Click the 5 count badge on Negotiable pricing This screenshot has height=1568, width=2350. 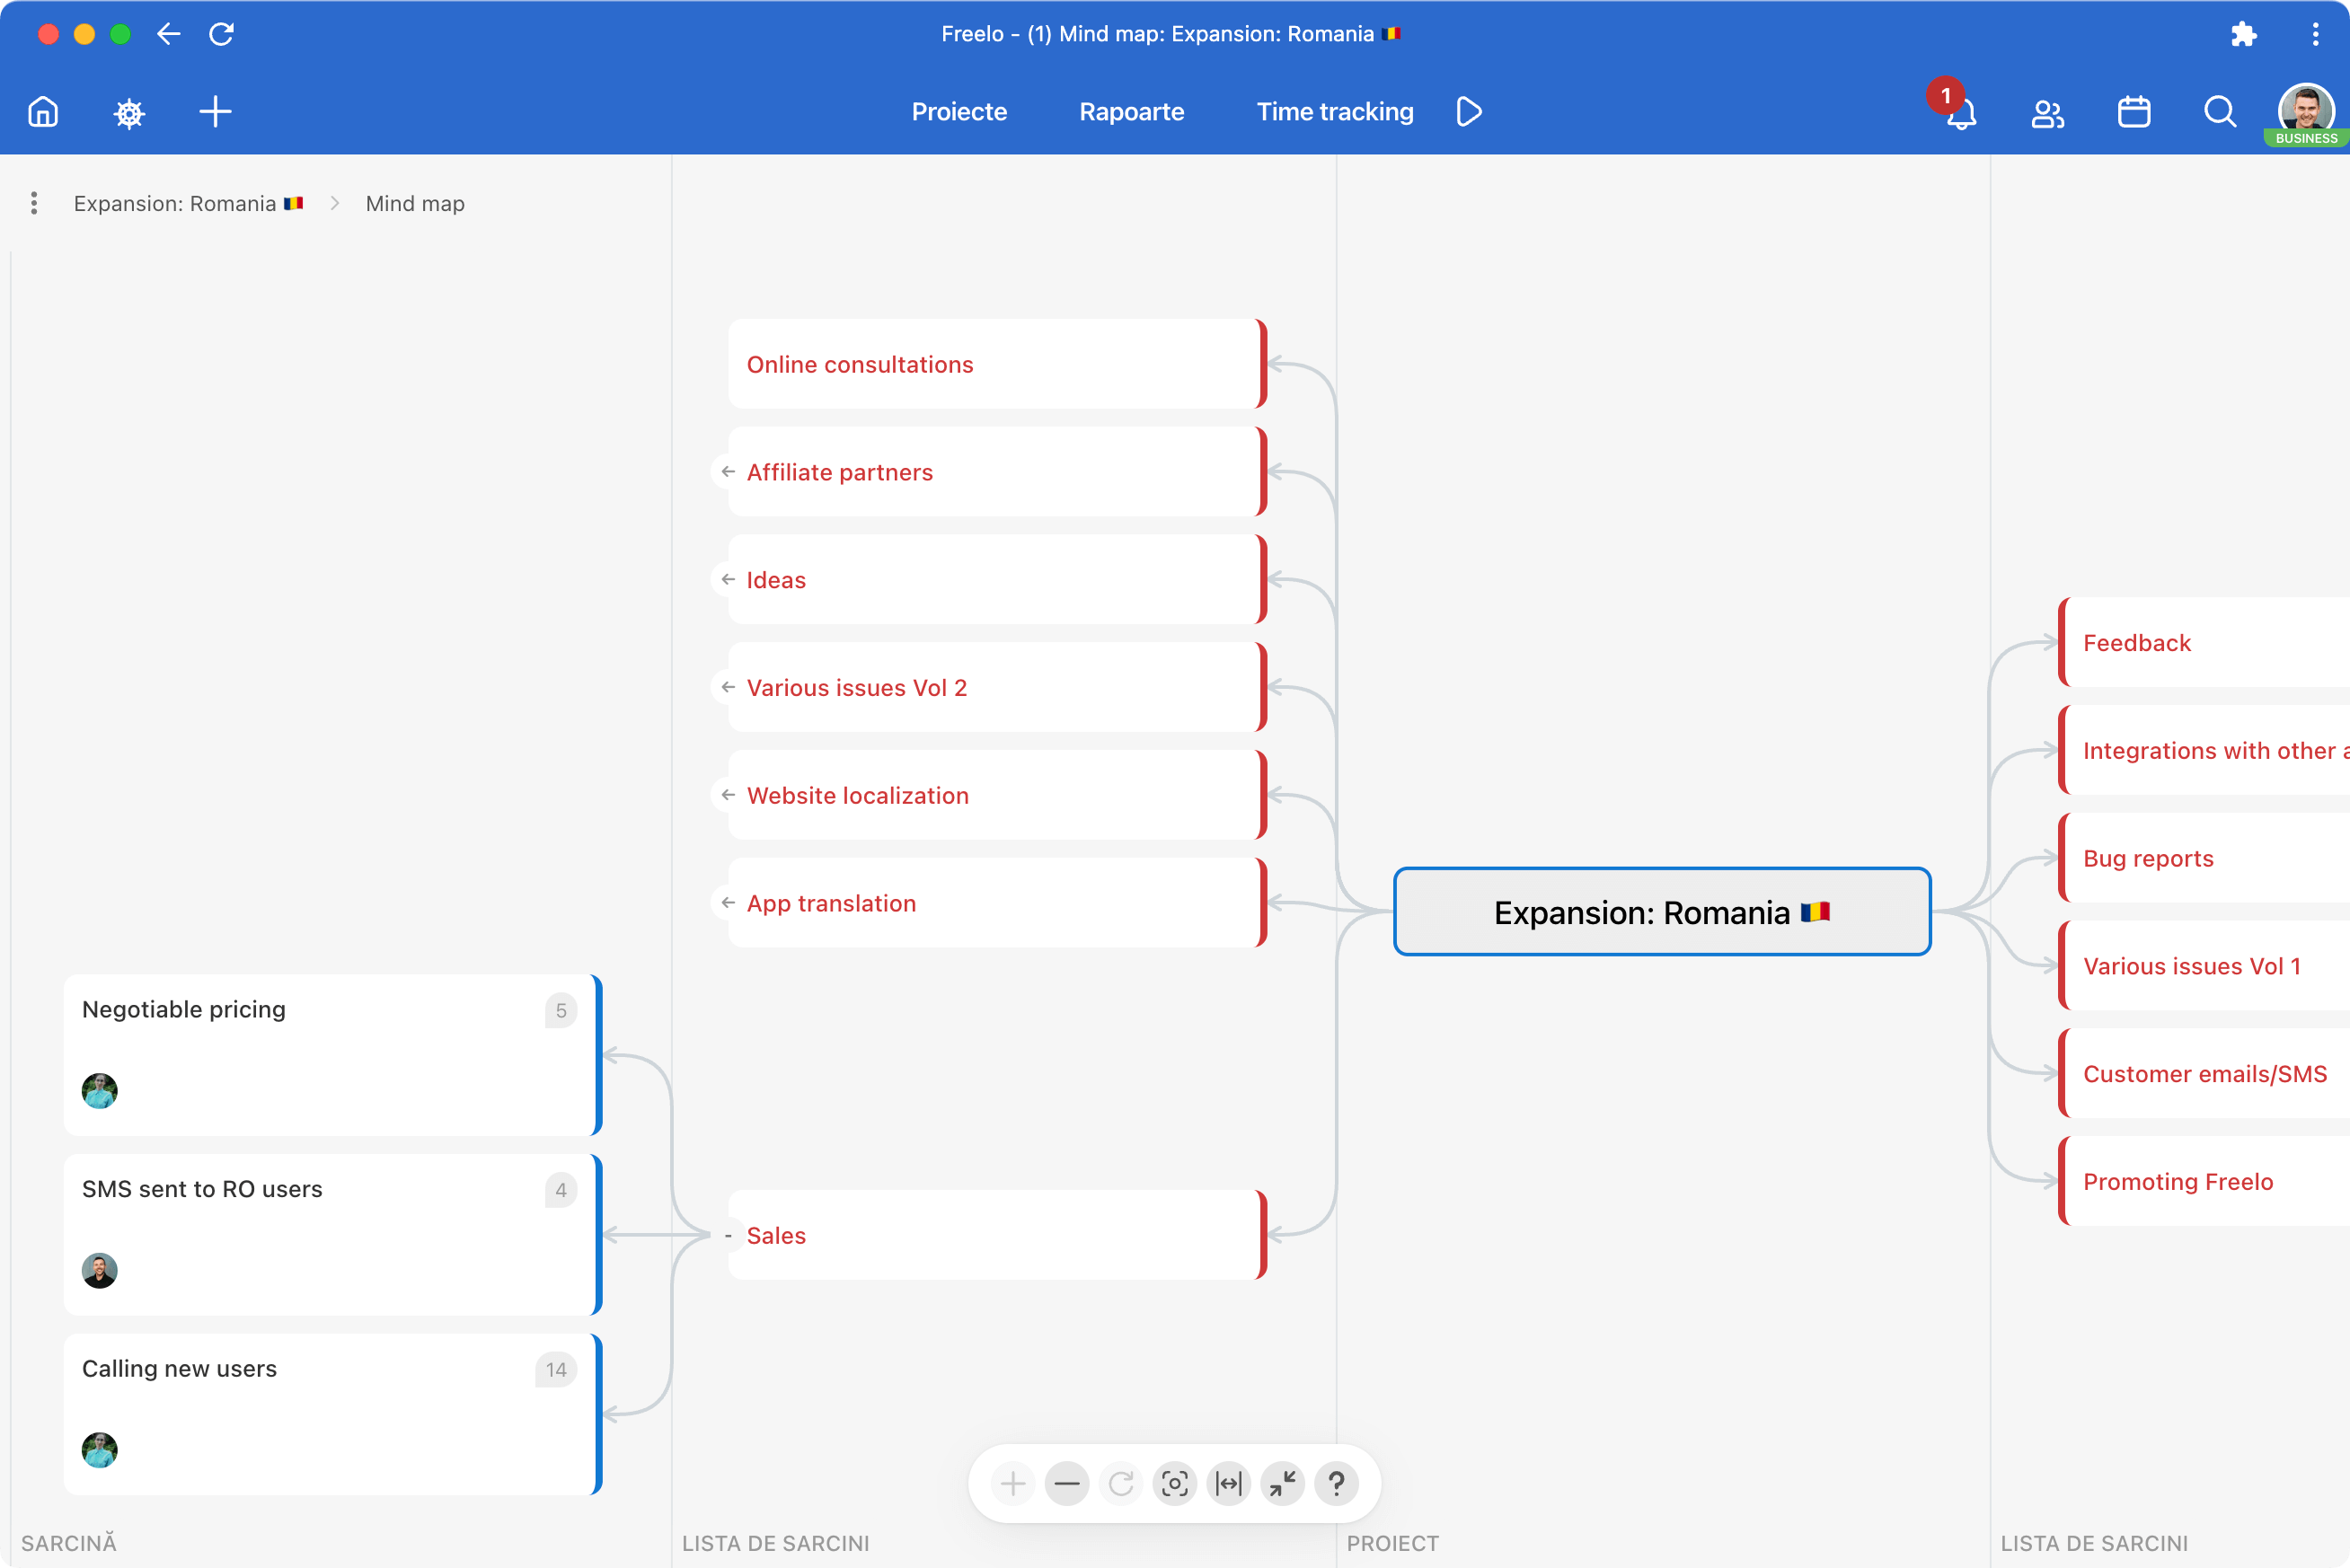click(x=561, y=1010)
